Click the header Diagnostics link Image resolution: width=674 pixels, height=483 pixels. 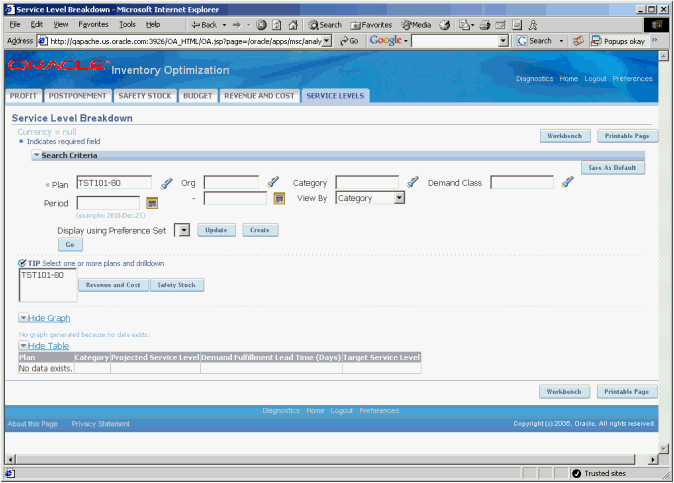534,79
